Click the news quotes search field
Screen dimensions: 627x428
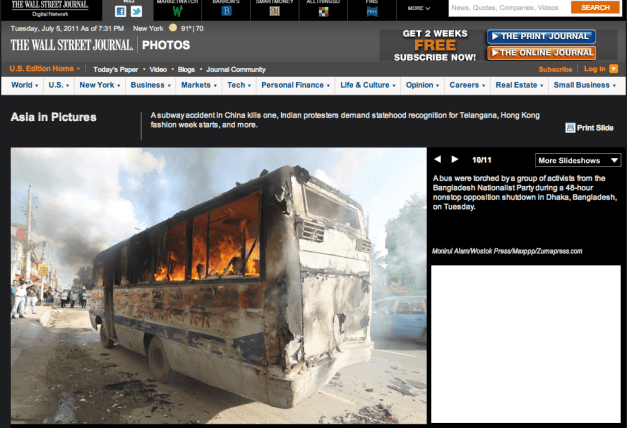pyautogui.click(x=508, y=8)
